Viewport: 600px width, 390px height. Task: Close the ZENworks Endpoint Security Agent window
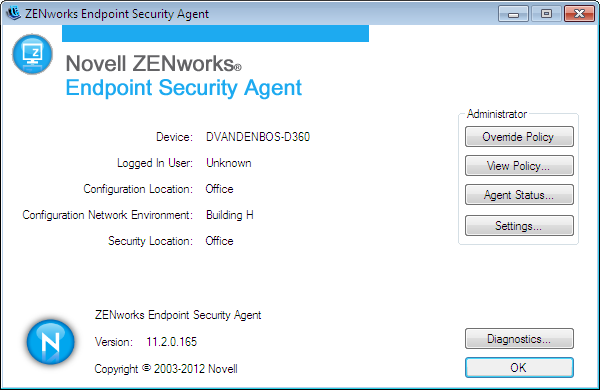click(579, 14)
